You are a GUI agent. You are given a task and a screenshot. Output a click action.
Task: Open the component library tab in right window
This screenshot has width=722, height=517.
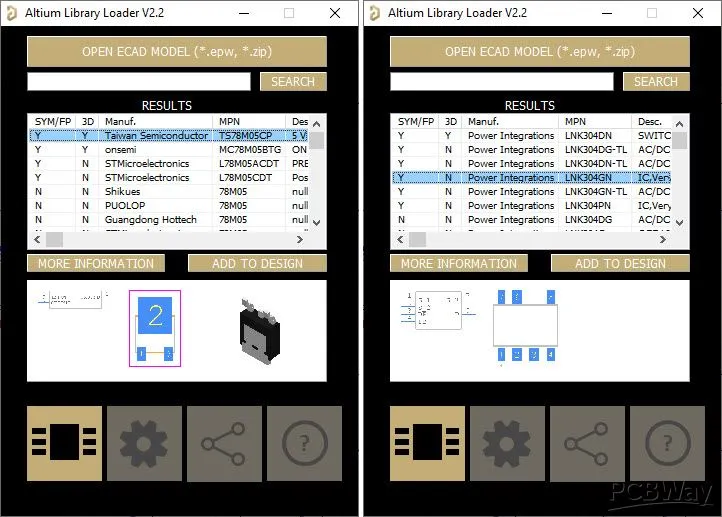click(x=427, y=443)
